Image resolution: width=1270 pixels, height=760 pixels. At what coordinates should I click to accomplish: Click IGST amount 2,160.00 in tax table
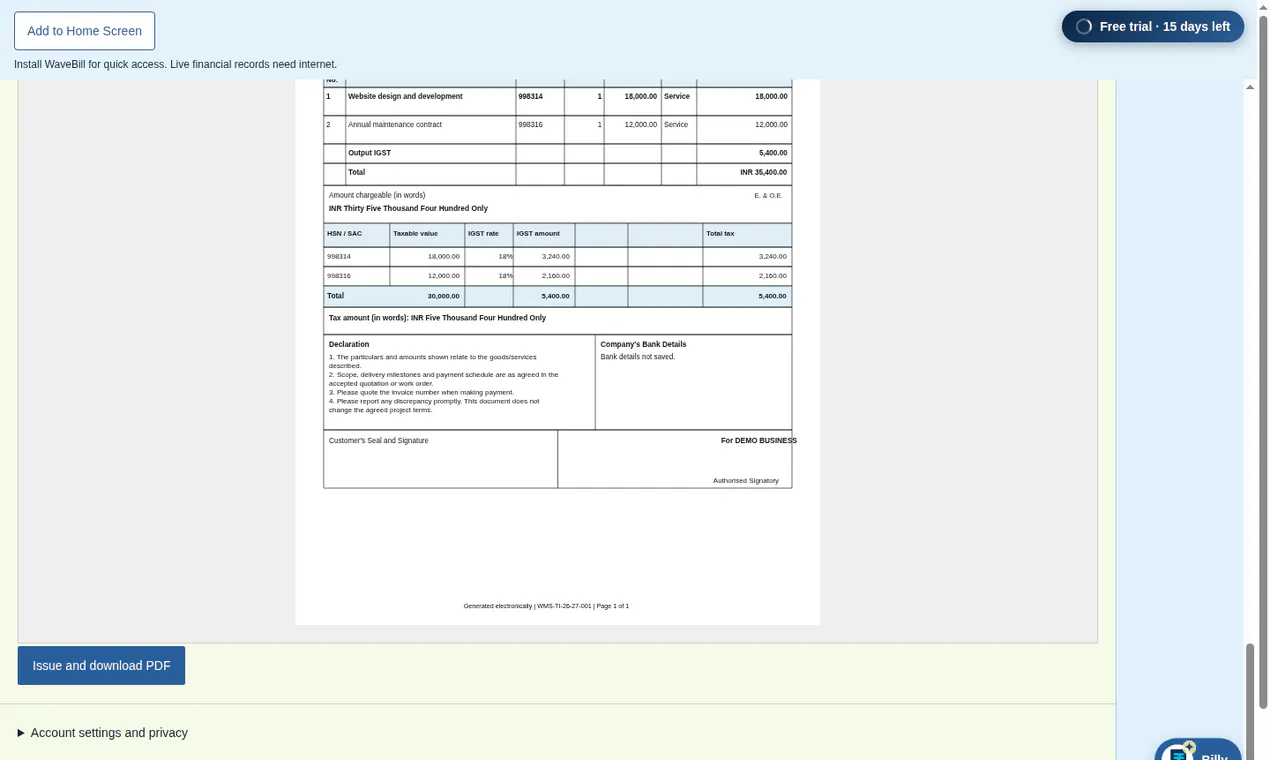pyautogui.click(x=555, y=276)
